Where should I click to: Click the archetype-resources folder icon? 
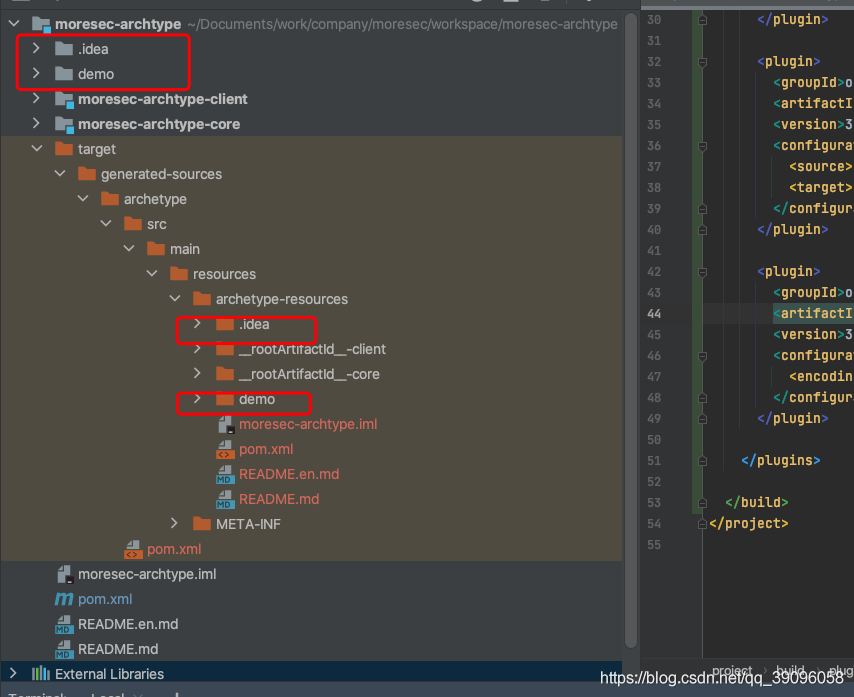coord(202,299)
